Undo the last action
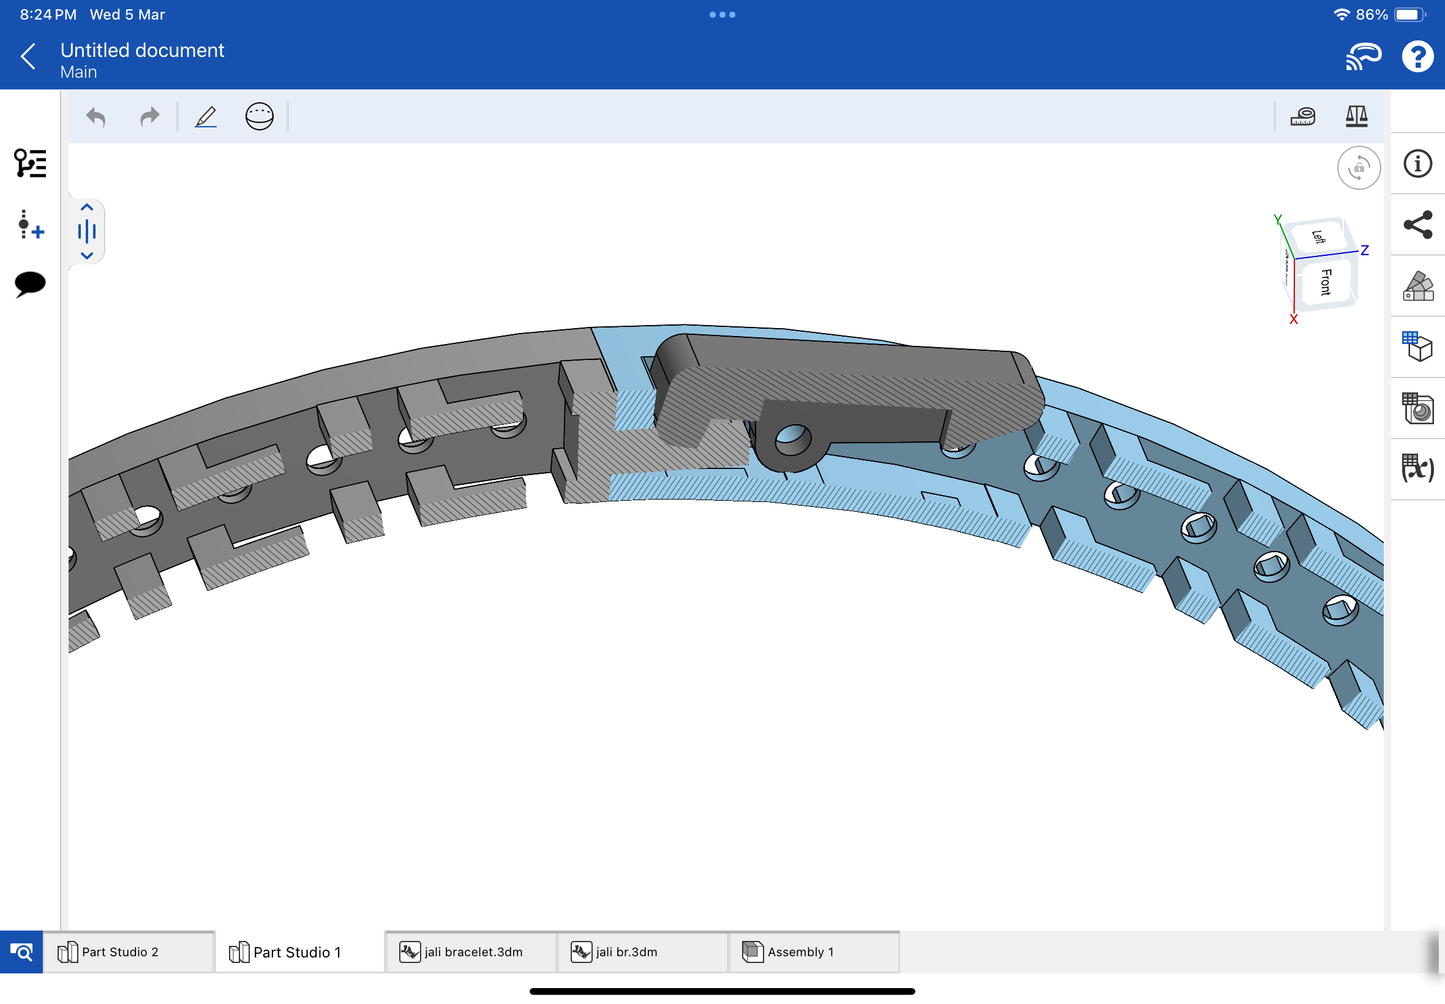The width and height of the screenshot is (1445, 1004). tap(96, 117)
